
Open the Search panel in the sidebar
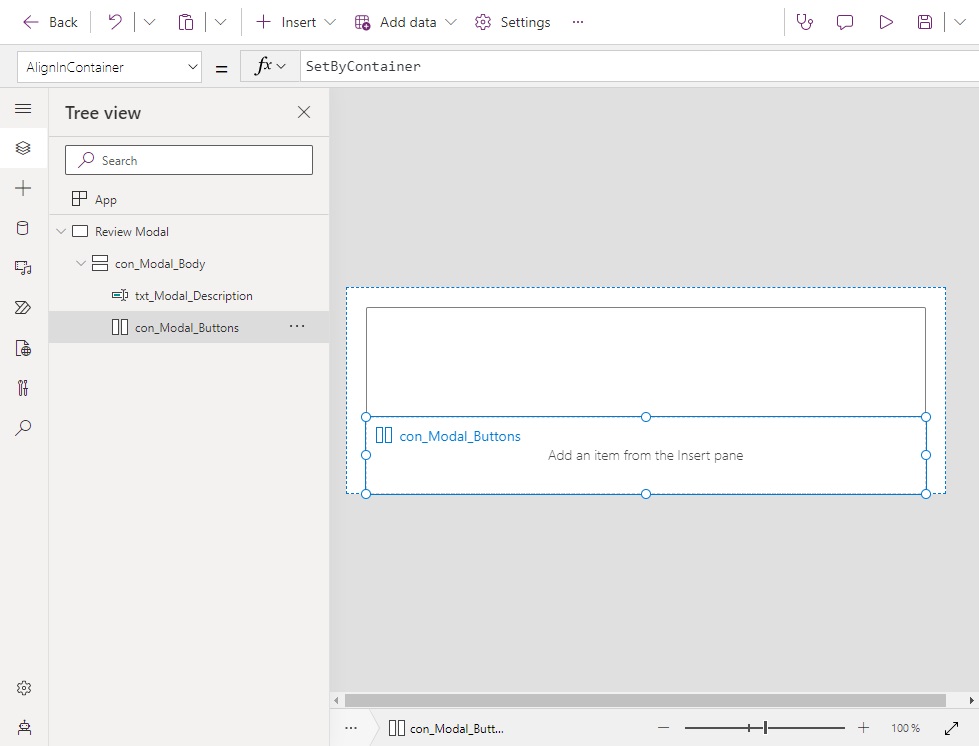point(24,428)
